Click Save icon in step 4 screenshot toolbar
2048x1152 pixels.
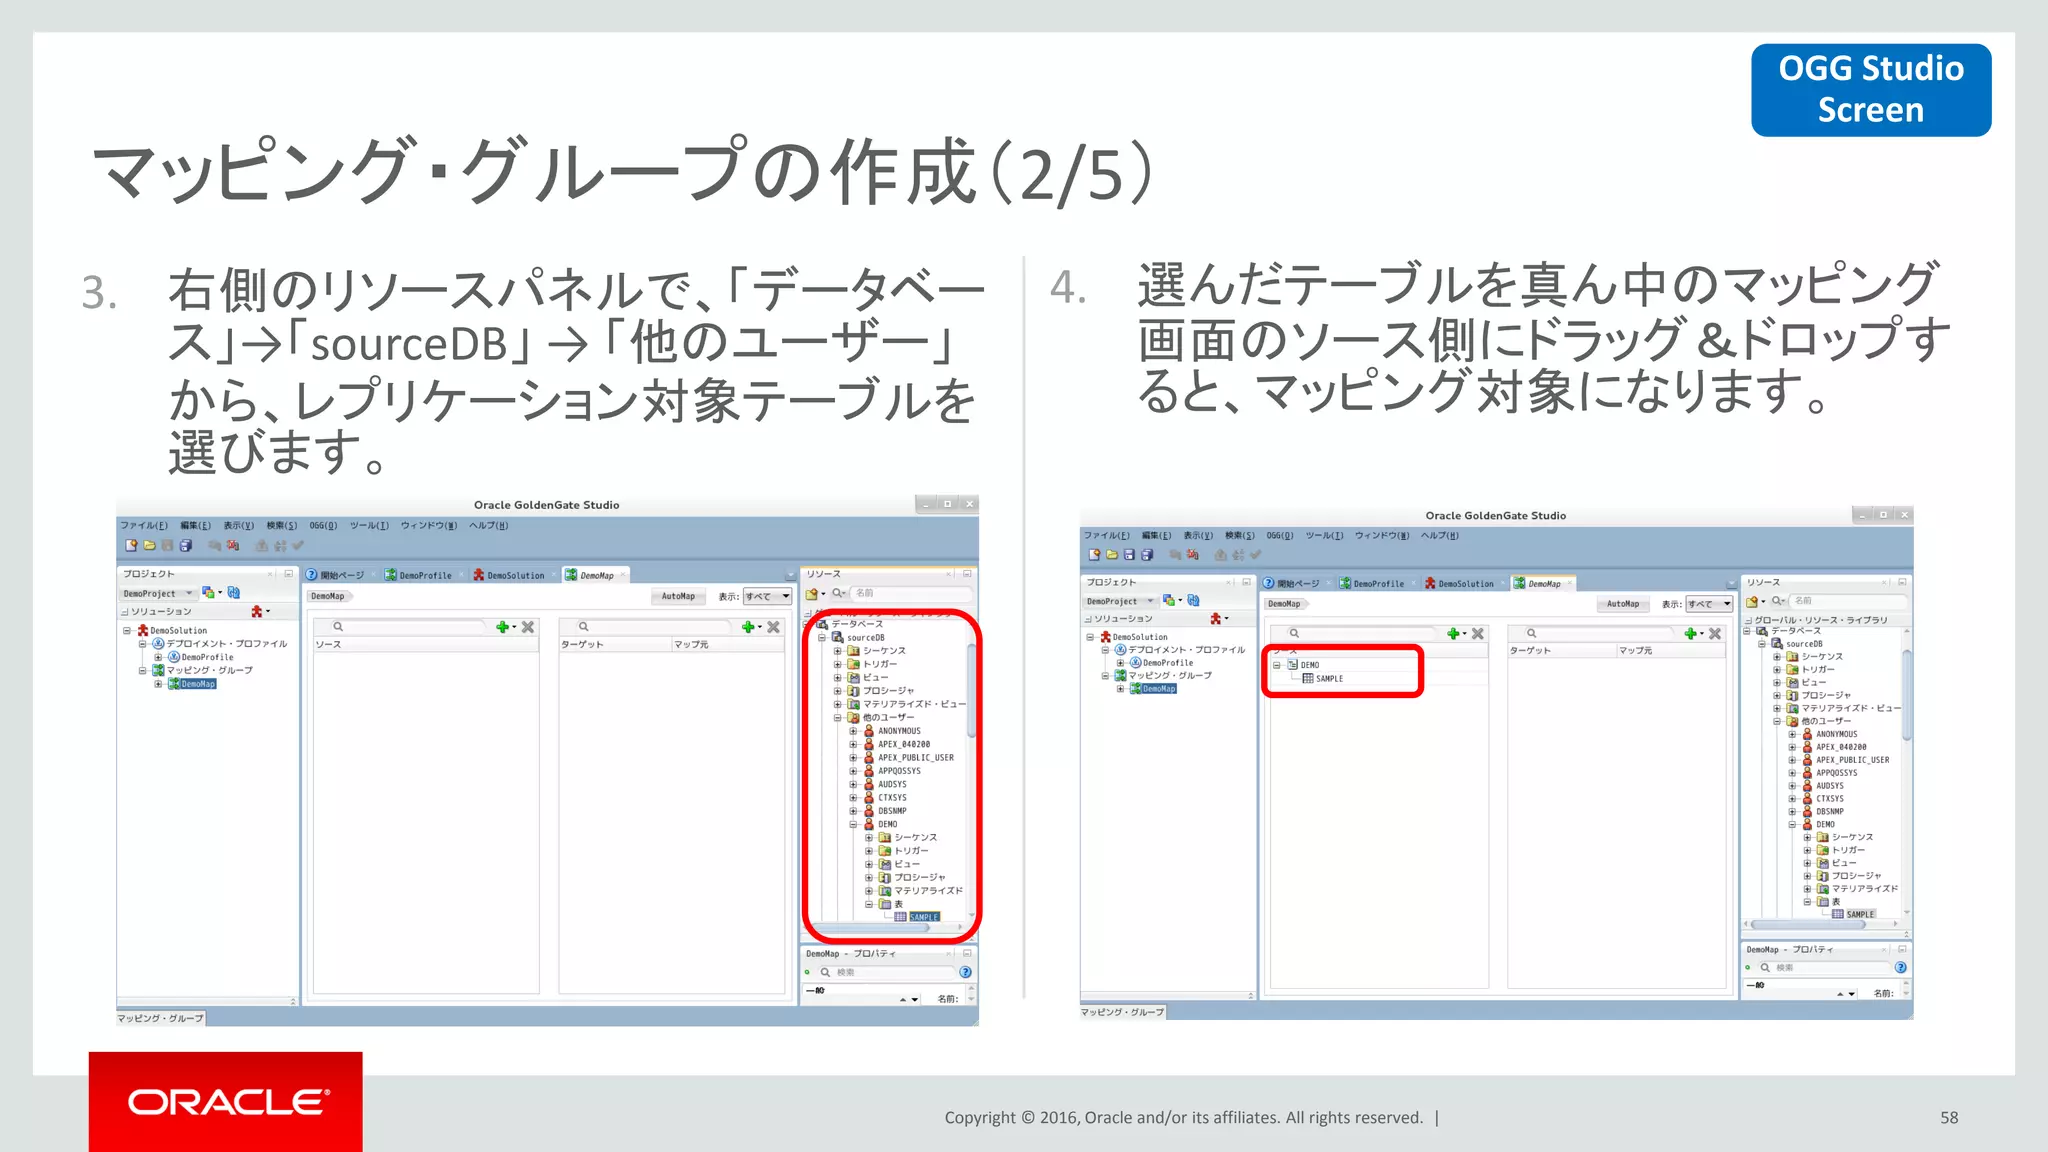1129,554
